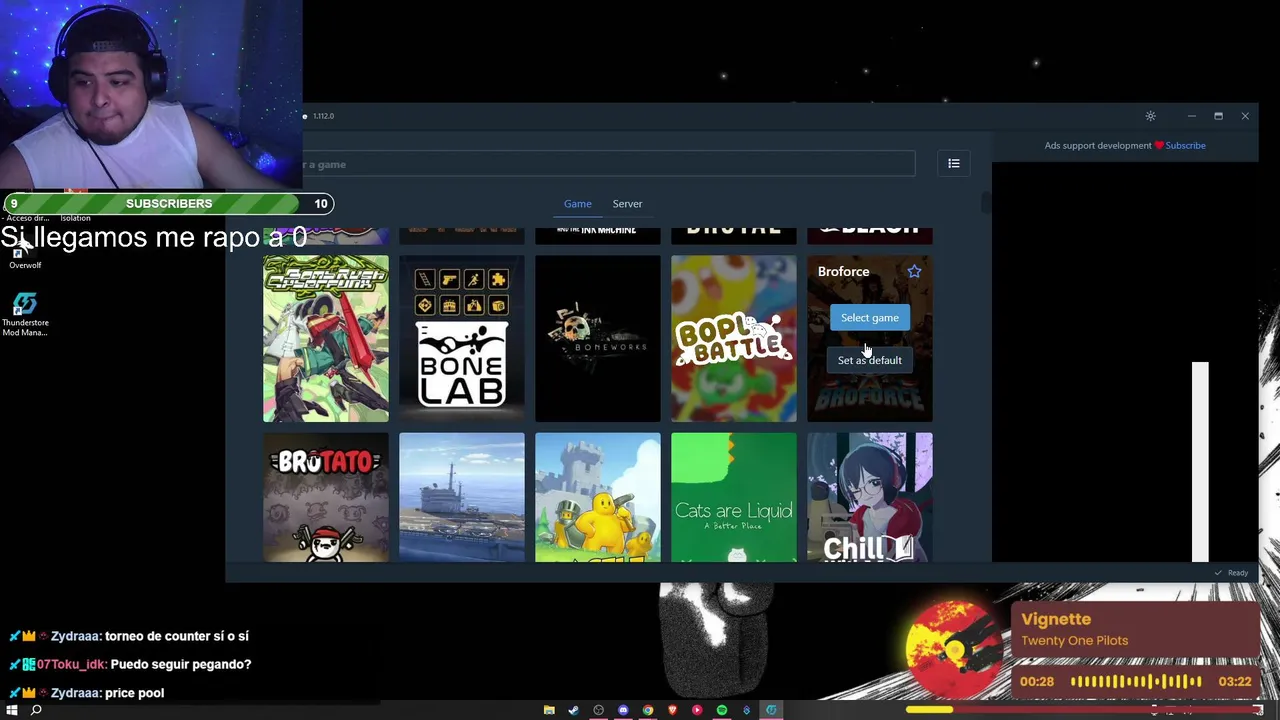
Task: Click the Ads support development text
Action: click(1098, 146)
